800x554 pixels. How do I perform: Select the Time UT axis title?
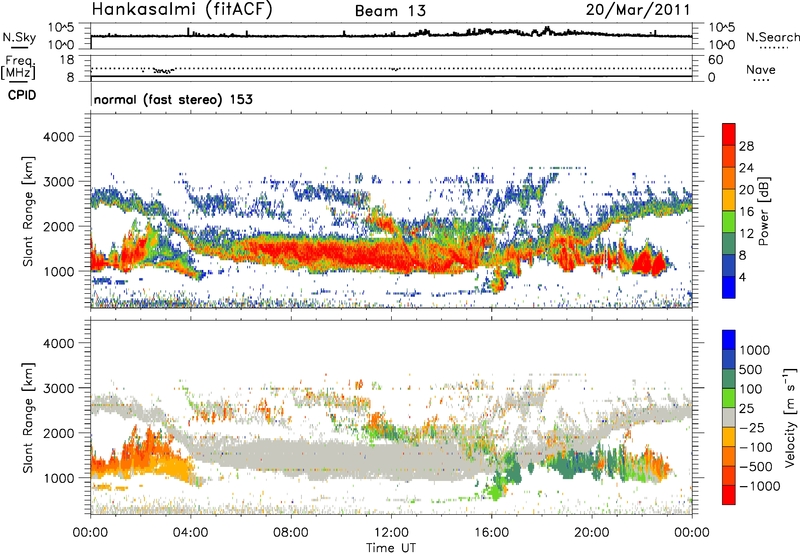point(391,548)
